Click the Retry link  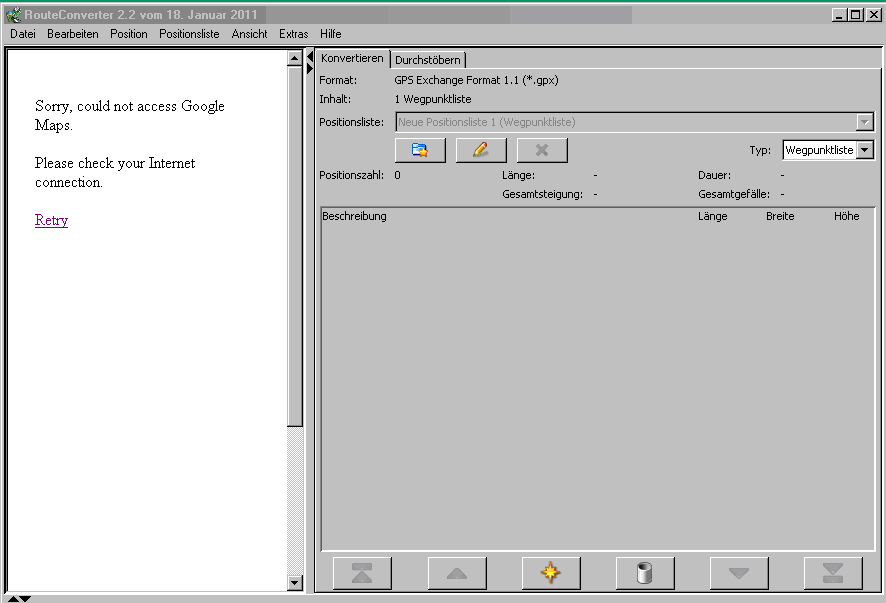[x=51, y=221]
